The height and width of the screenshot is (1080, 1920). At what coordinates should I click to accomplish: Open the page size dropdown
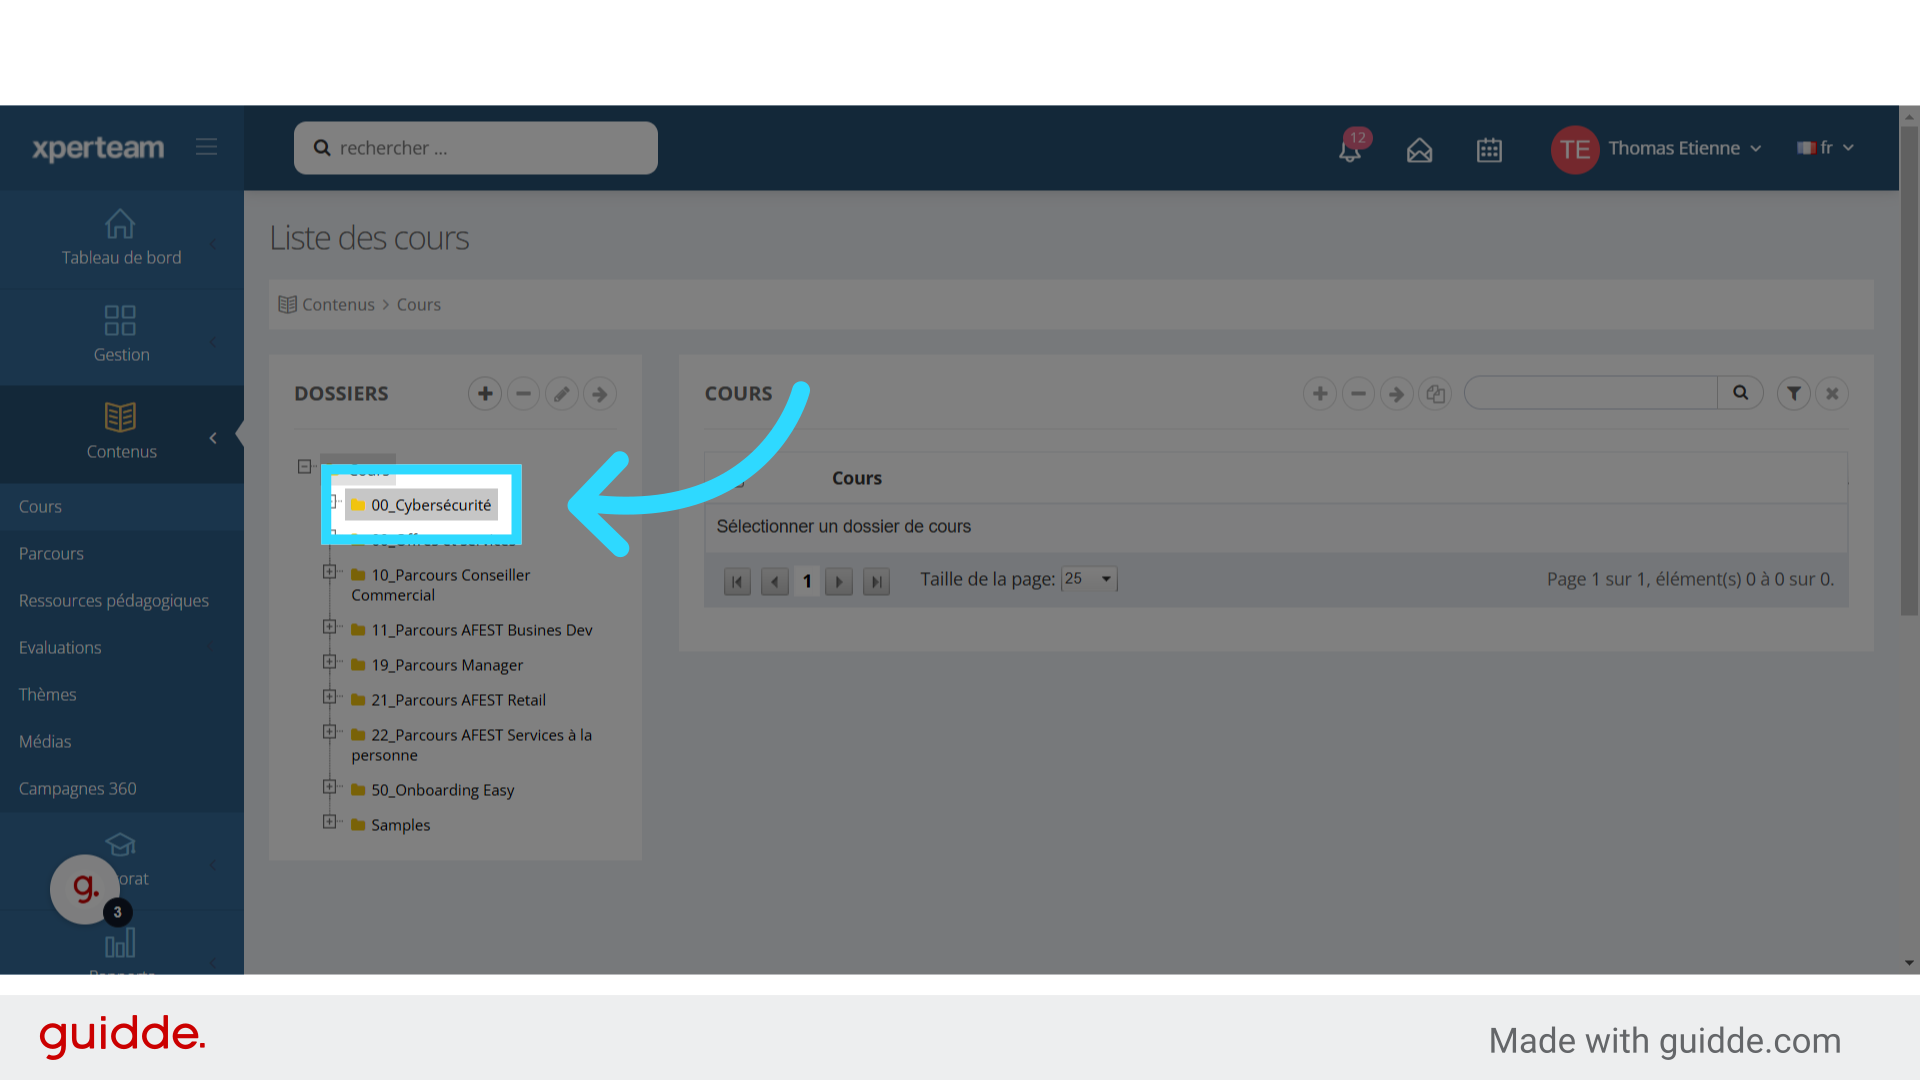click(1089, 579)
